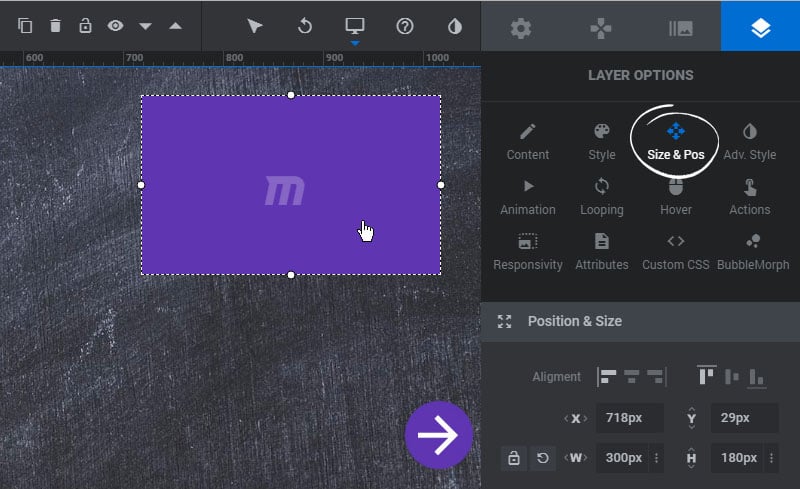
Task: Select the pointer selection tool
Action: tap(255, 26)
